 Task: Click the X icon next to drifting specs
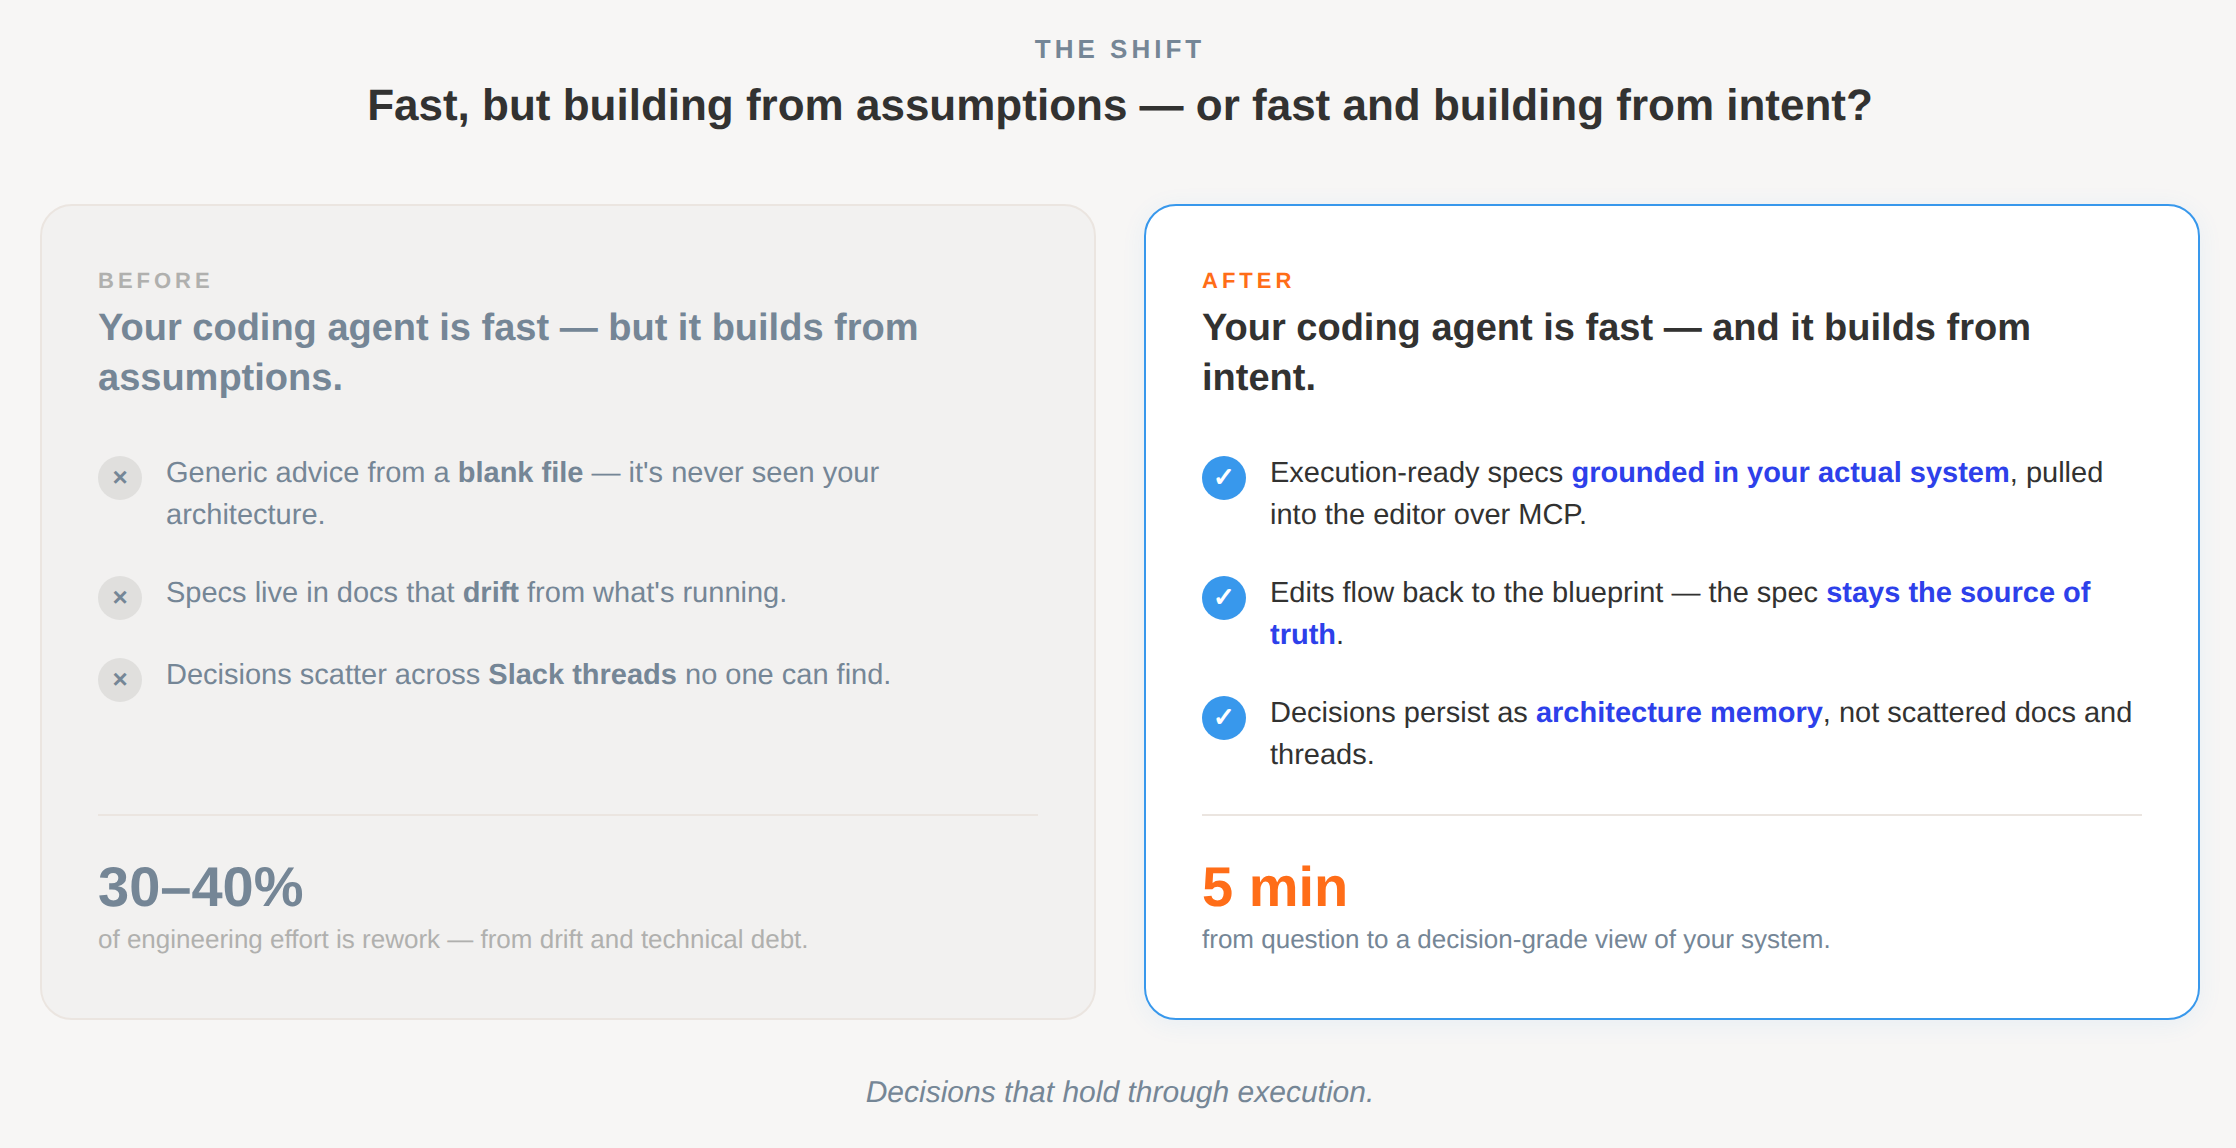point(120,598)
